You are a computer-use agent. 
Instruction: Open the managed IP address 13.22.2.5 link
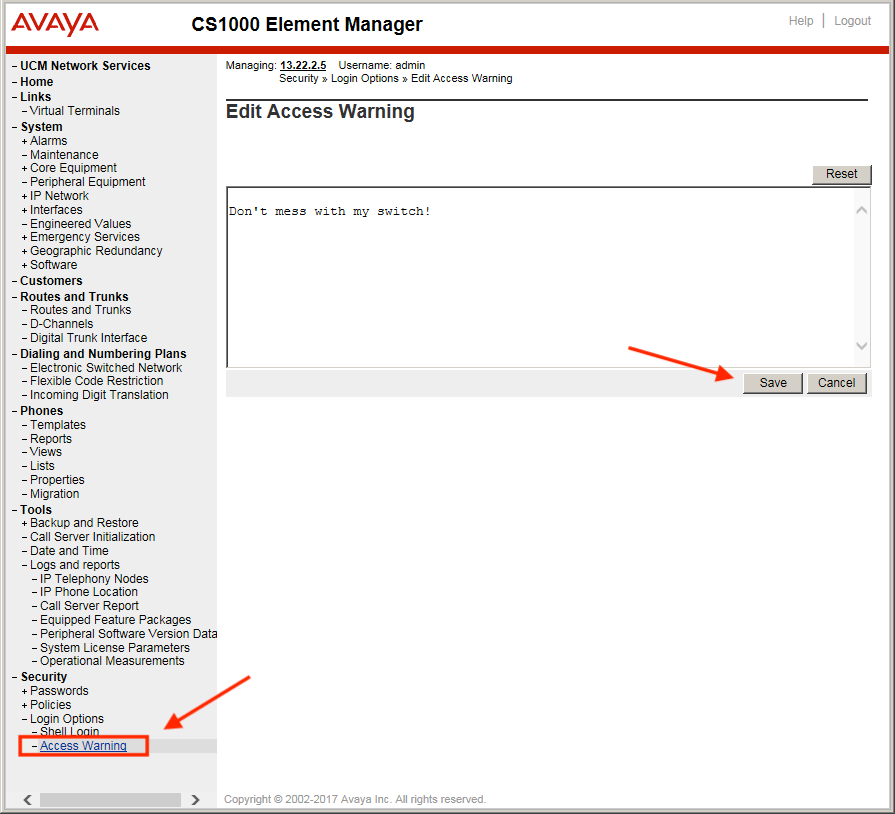pyautogui.click(x=303, y=65)
